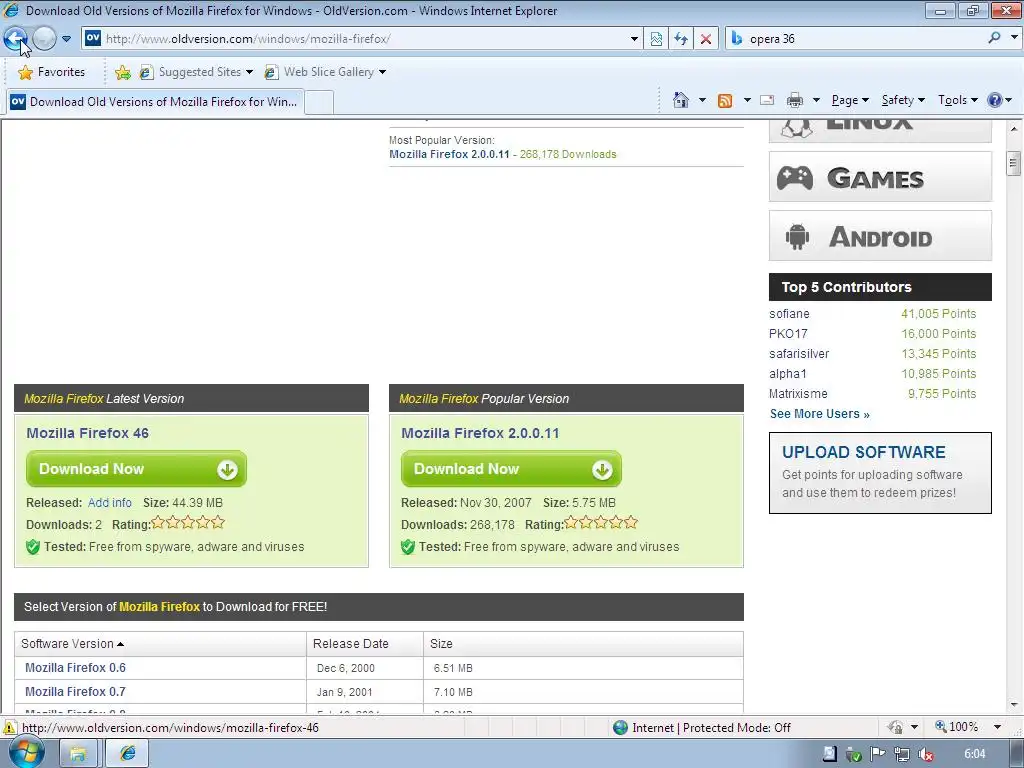This screenshot has height=768, width=1024.
Task: Expand the Feeds dropdown arrow
Action: pyautogui.click(x=747, y=100)
